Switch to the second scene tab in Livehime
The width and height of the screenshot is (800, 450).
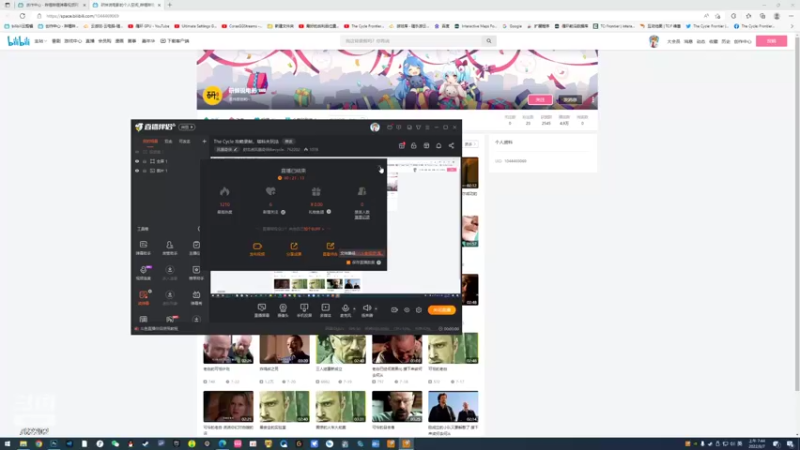point(168,141)
